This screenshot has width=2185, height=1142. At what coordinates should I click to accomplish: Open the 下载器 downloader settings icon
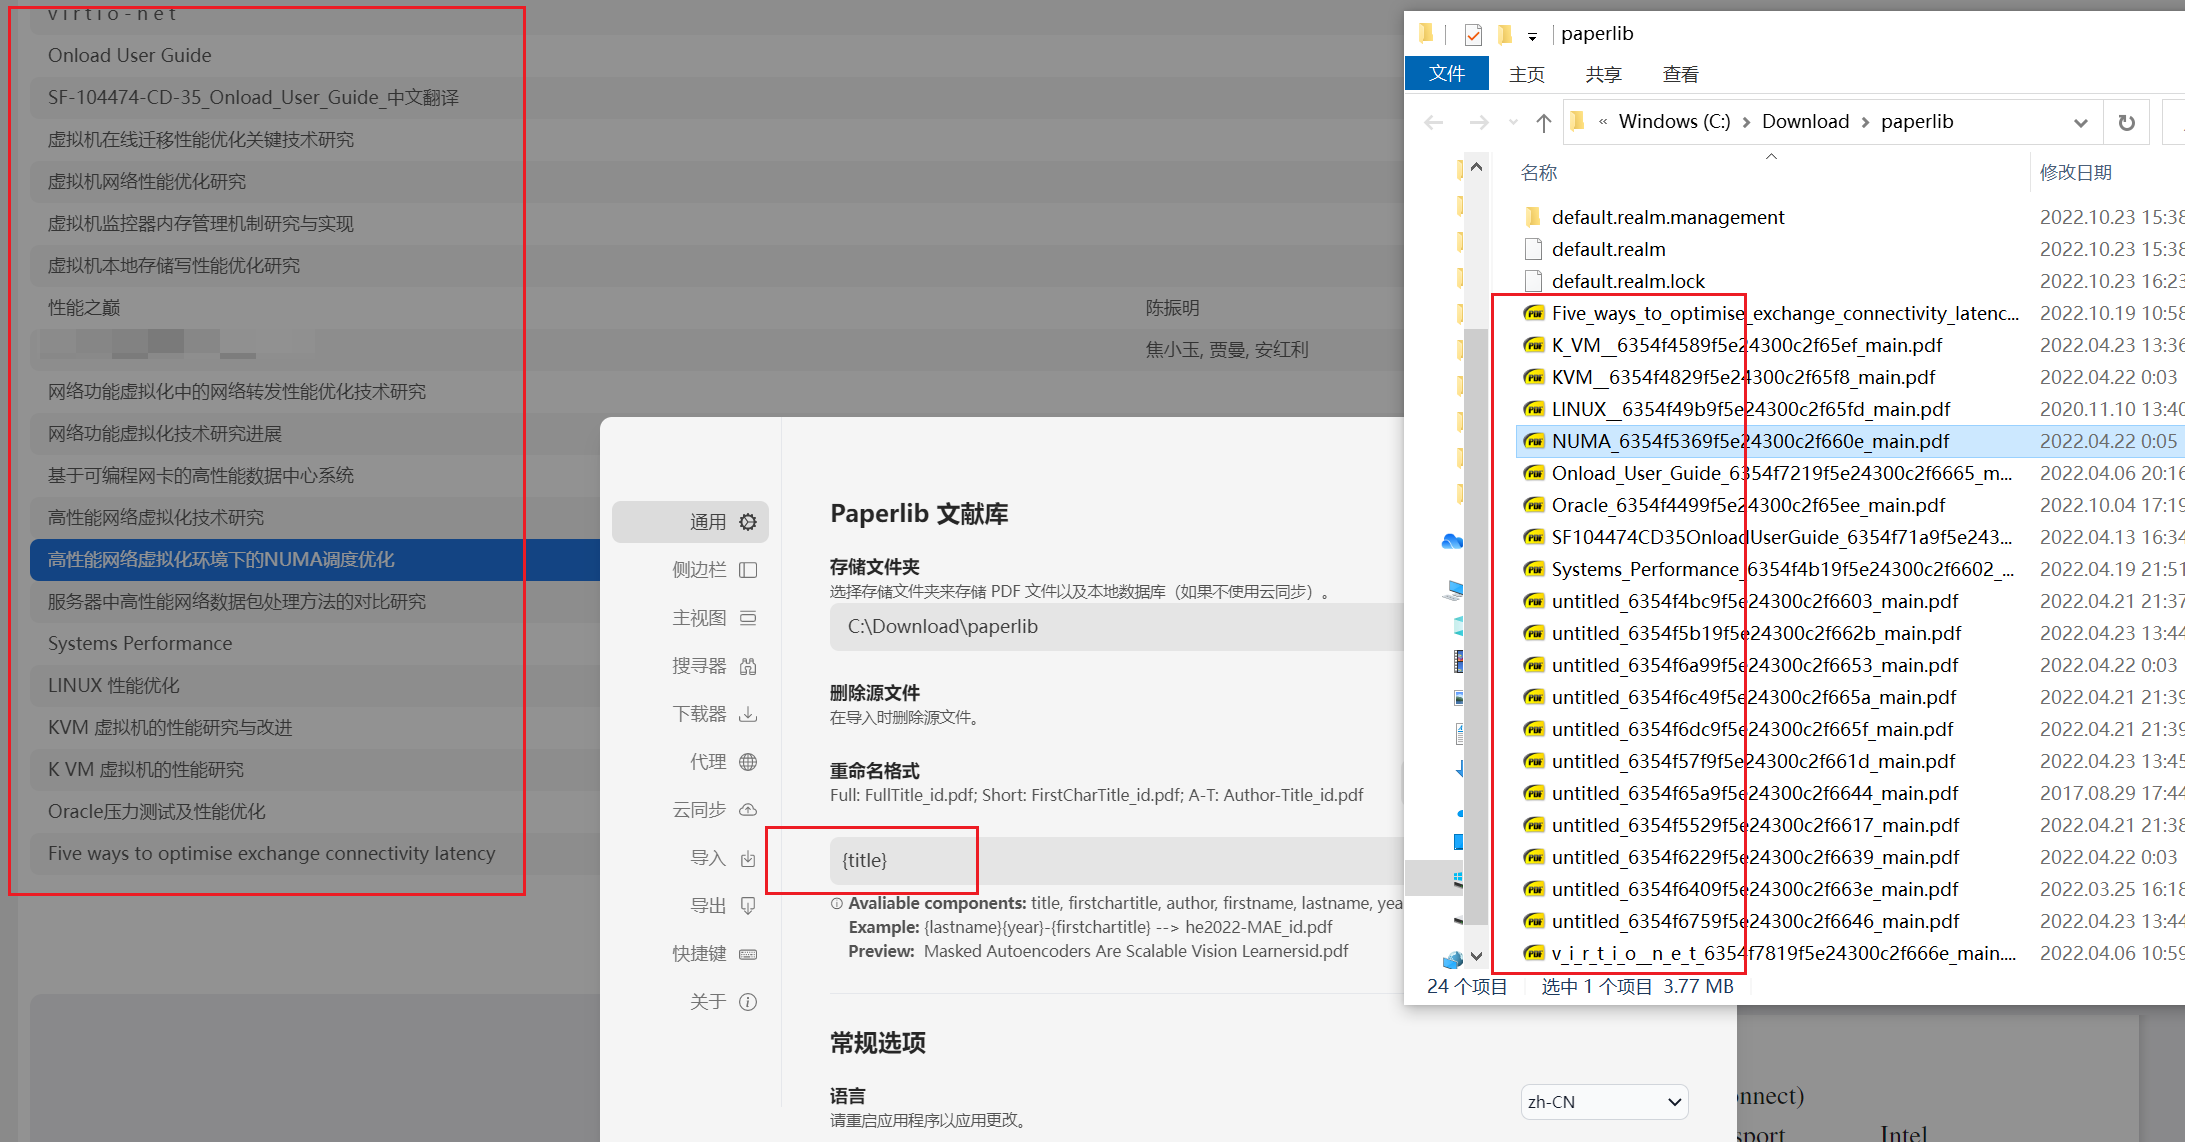pos(748,713)
